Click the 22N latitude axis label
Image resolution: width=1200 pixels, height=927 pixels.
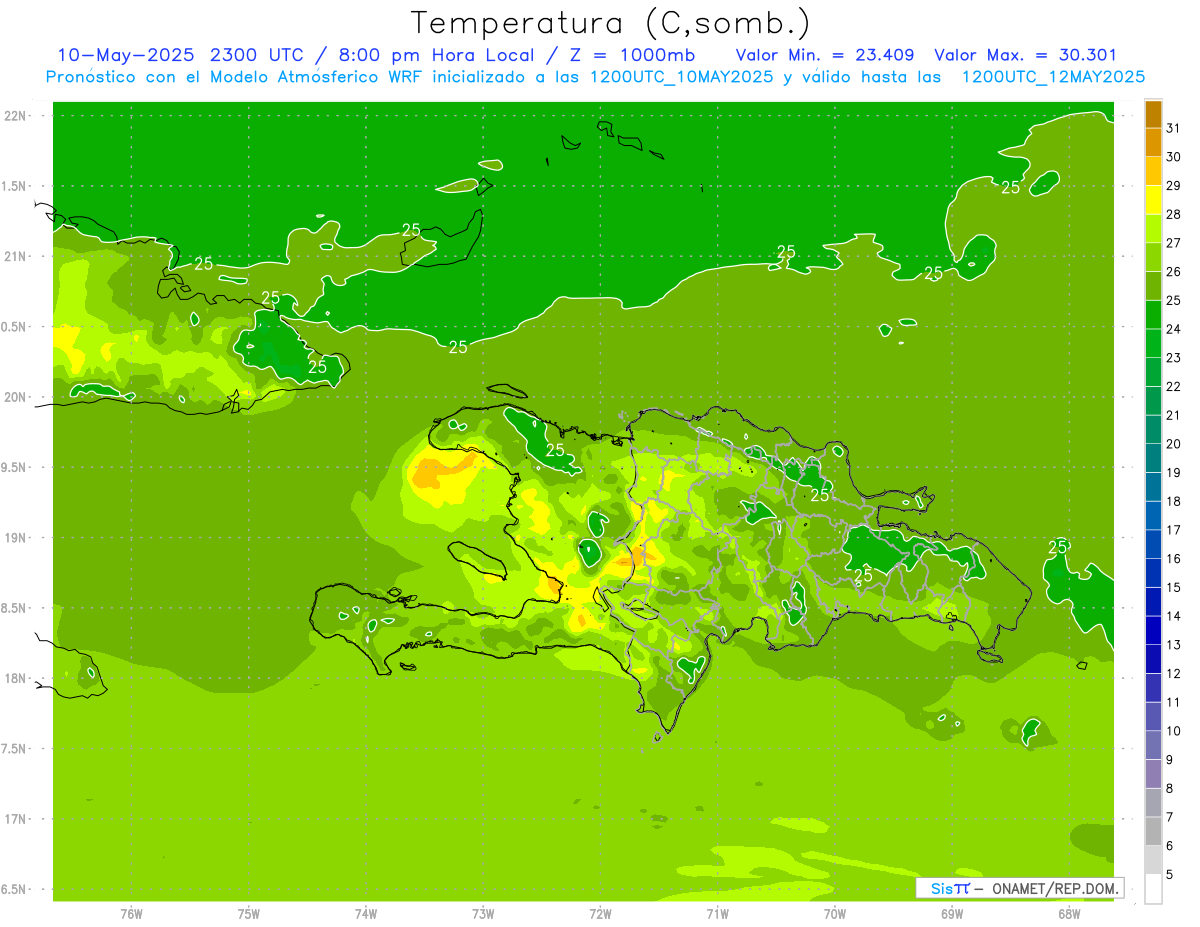17,115
